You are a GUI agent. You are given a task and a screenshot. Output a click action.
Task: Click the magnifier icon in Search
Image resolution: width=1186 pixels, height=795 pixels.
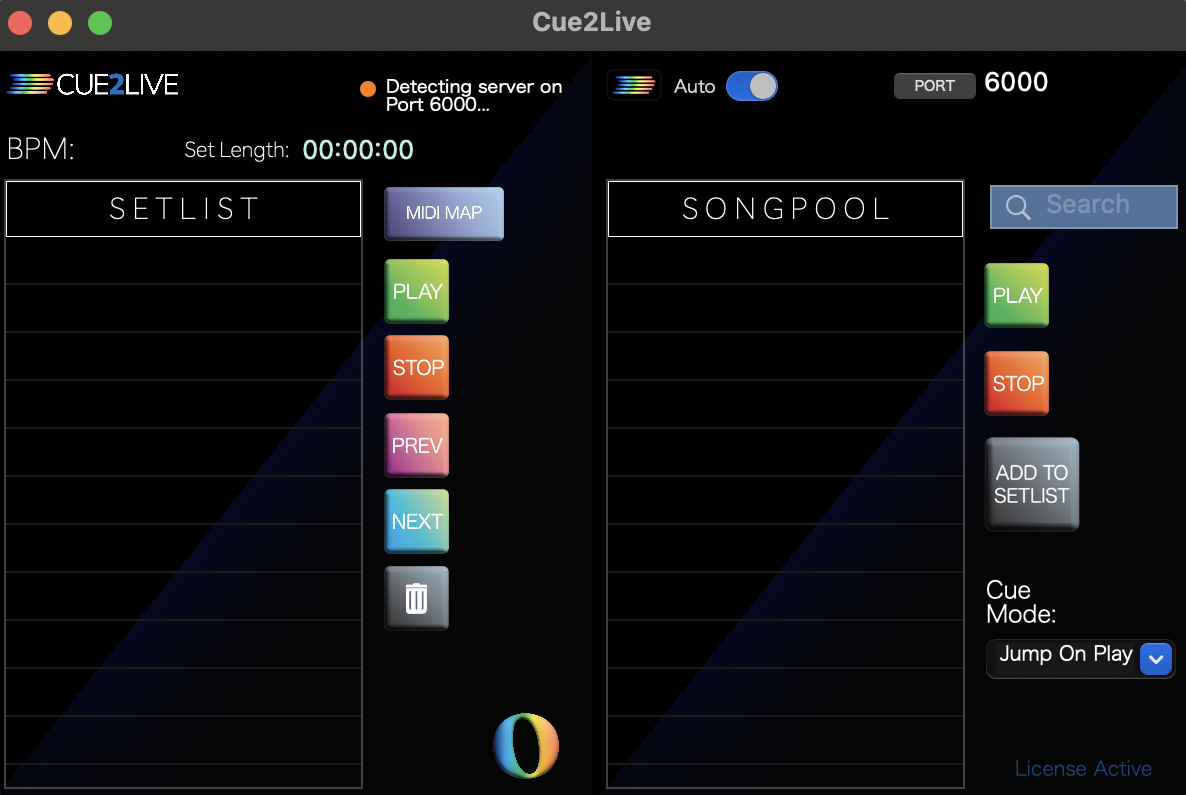click(1018, 206)
